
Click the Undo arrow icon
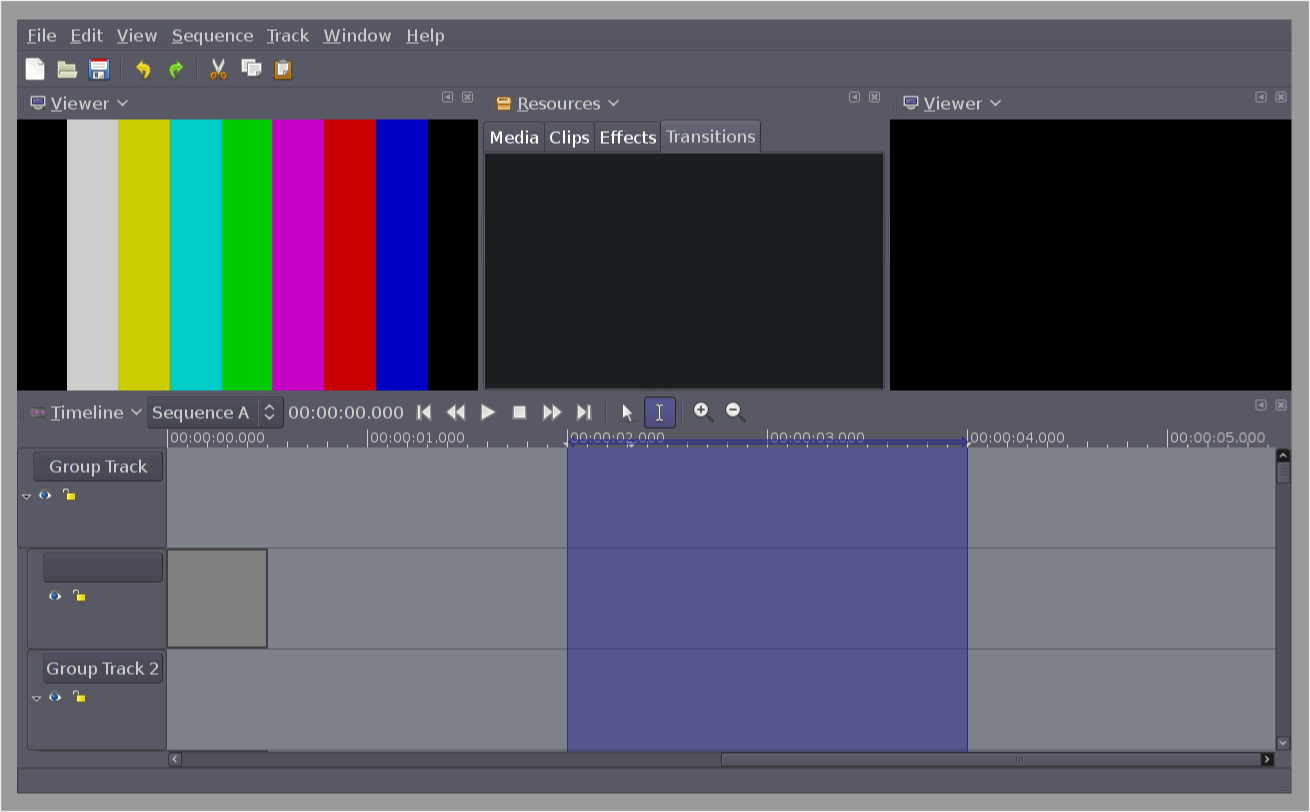tap(143, 69)
